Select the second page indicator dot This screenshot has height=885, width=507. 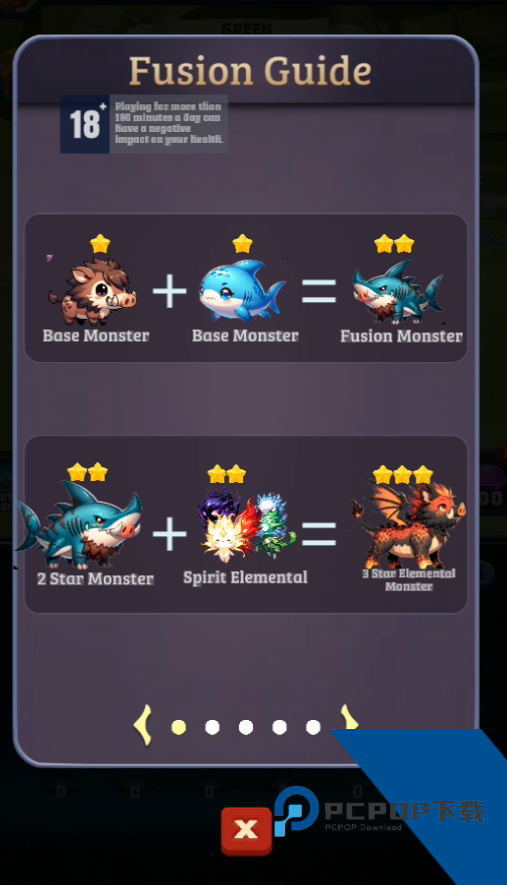tap(212, 727)
